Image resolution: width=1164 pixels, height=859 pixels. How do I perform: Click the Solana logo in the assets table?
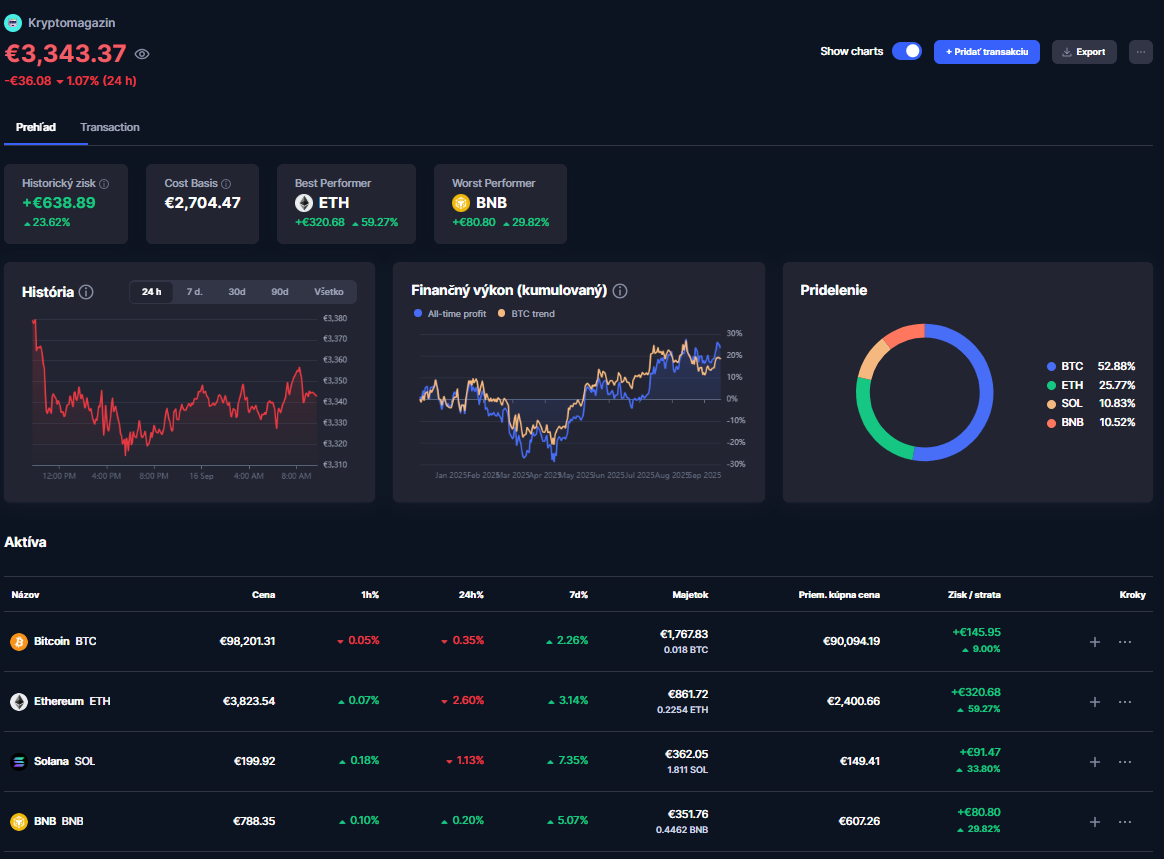click(18, 761)
